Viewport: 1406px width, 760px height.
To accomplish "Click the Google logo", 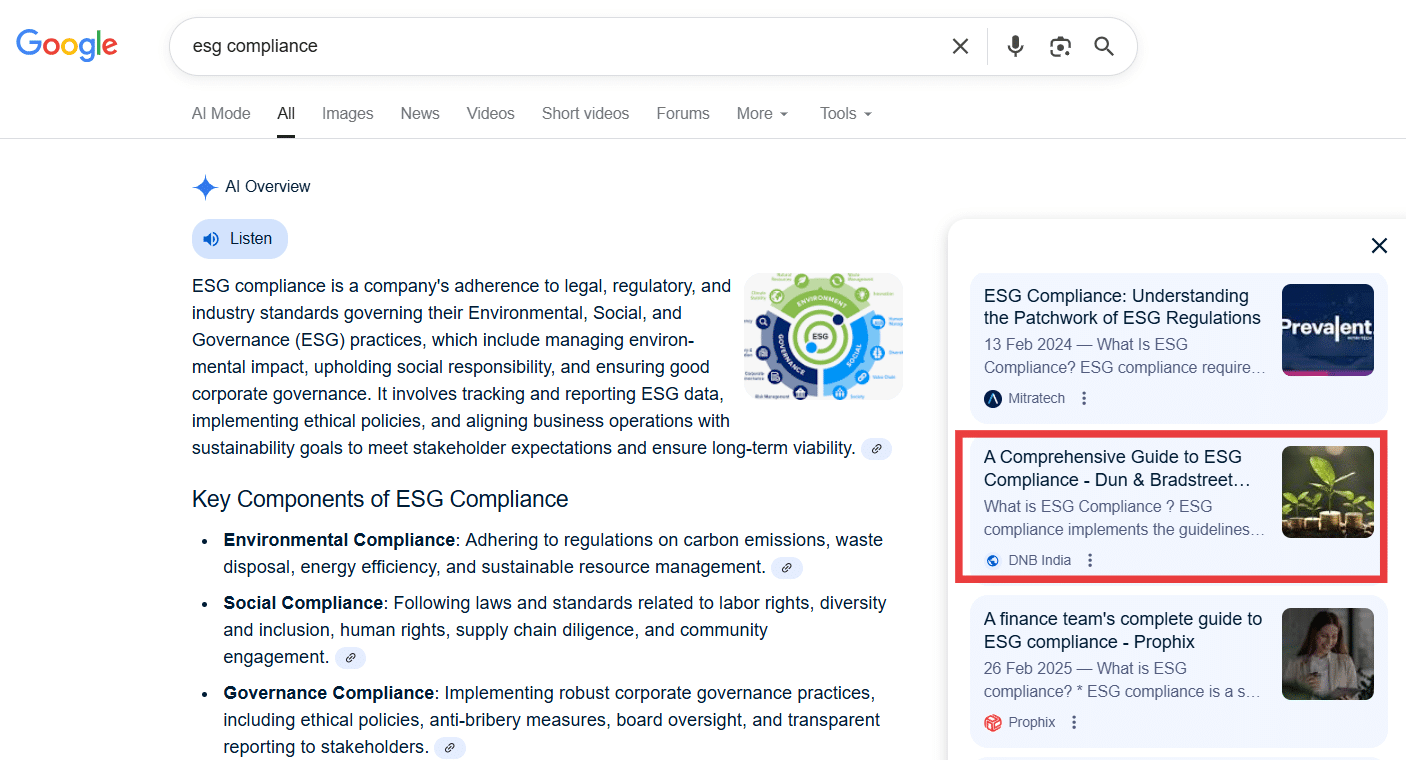I will [x=67, y=45].
